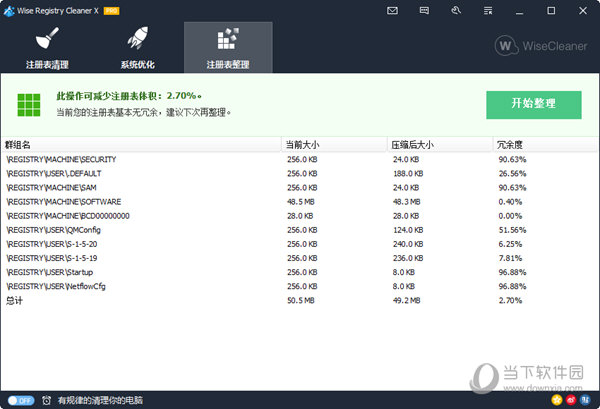Click the 有规律的清理你的电脑 link
Image resolution: width=600 pixels, height=409 pixels.
pos(100,400)
